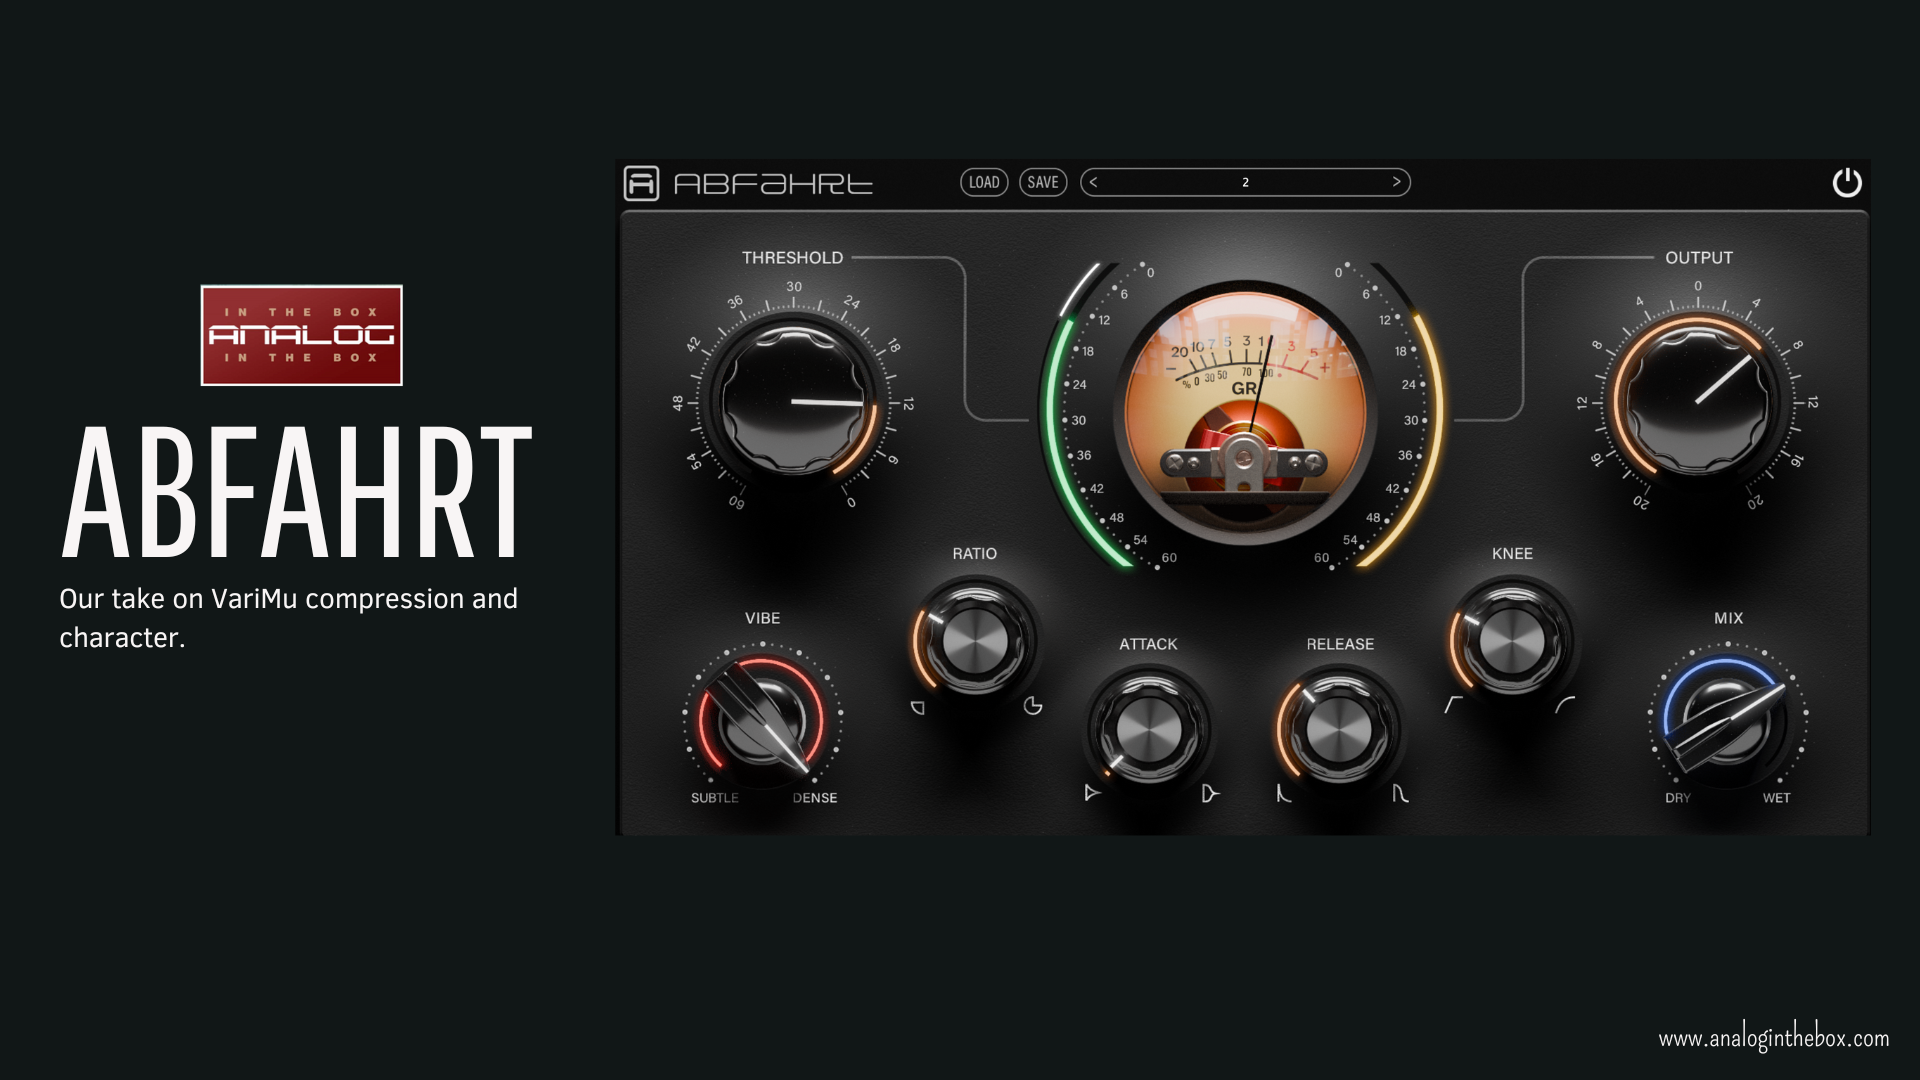1920x1080 pixels.
Task: Click the Analog in the Box logo
Action: (302, 335)
